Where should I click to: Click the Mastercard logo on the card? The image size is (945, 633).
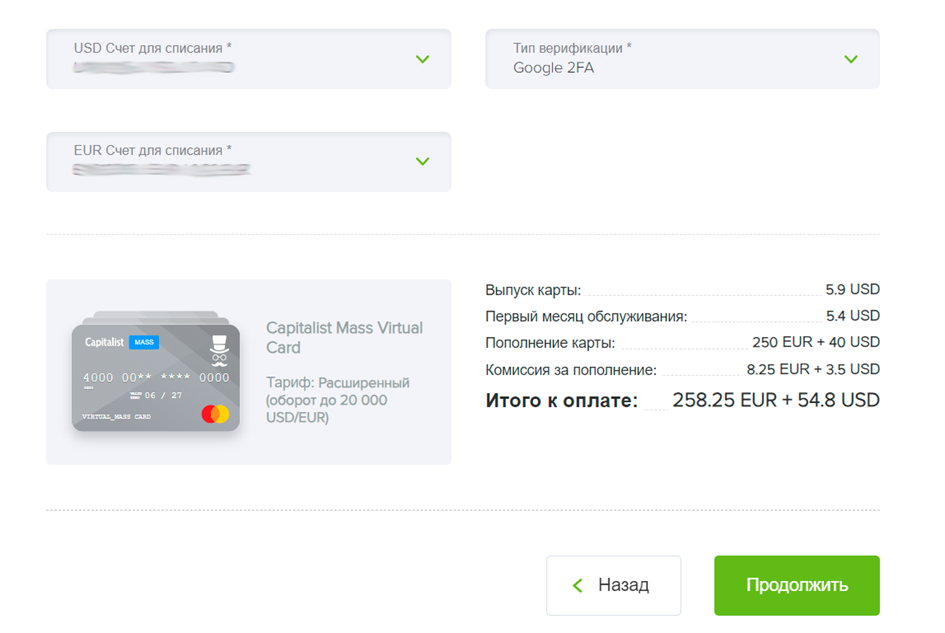coord(215,414)
